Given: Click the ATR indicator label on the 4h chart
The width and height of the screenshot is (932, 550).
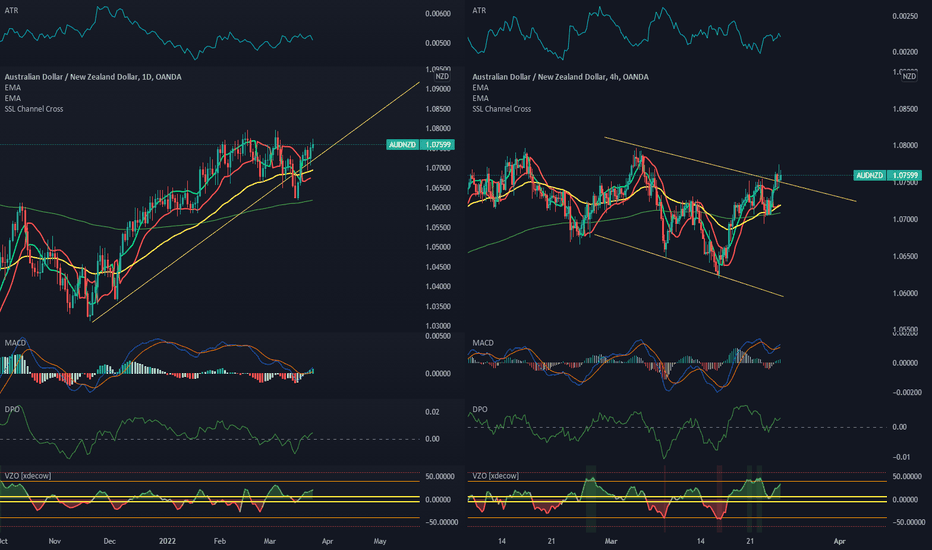Looking at the screenshot, I should tap(479, 10).
